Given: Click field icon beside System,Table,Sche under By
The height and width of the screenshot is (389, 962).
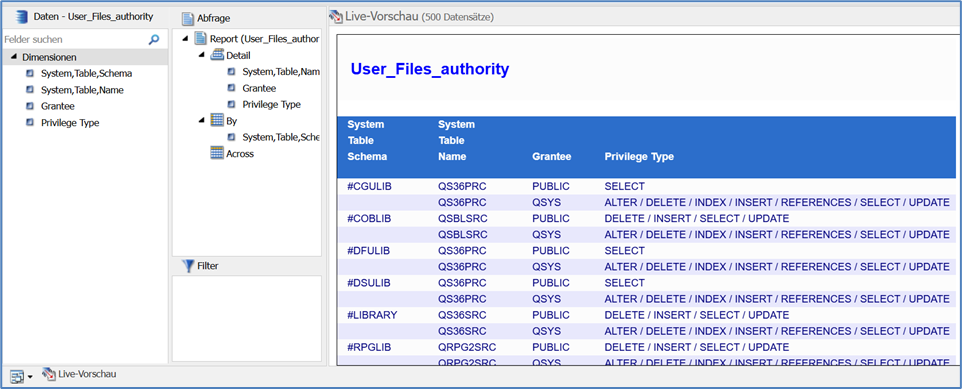Looking at the screenshot, I should [x=231, y=137].
